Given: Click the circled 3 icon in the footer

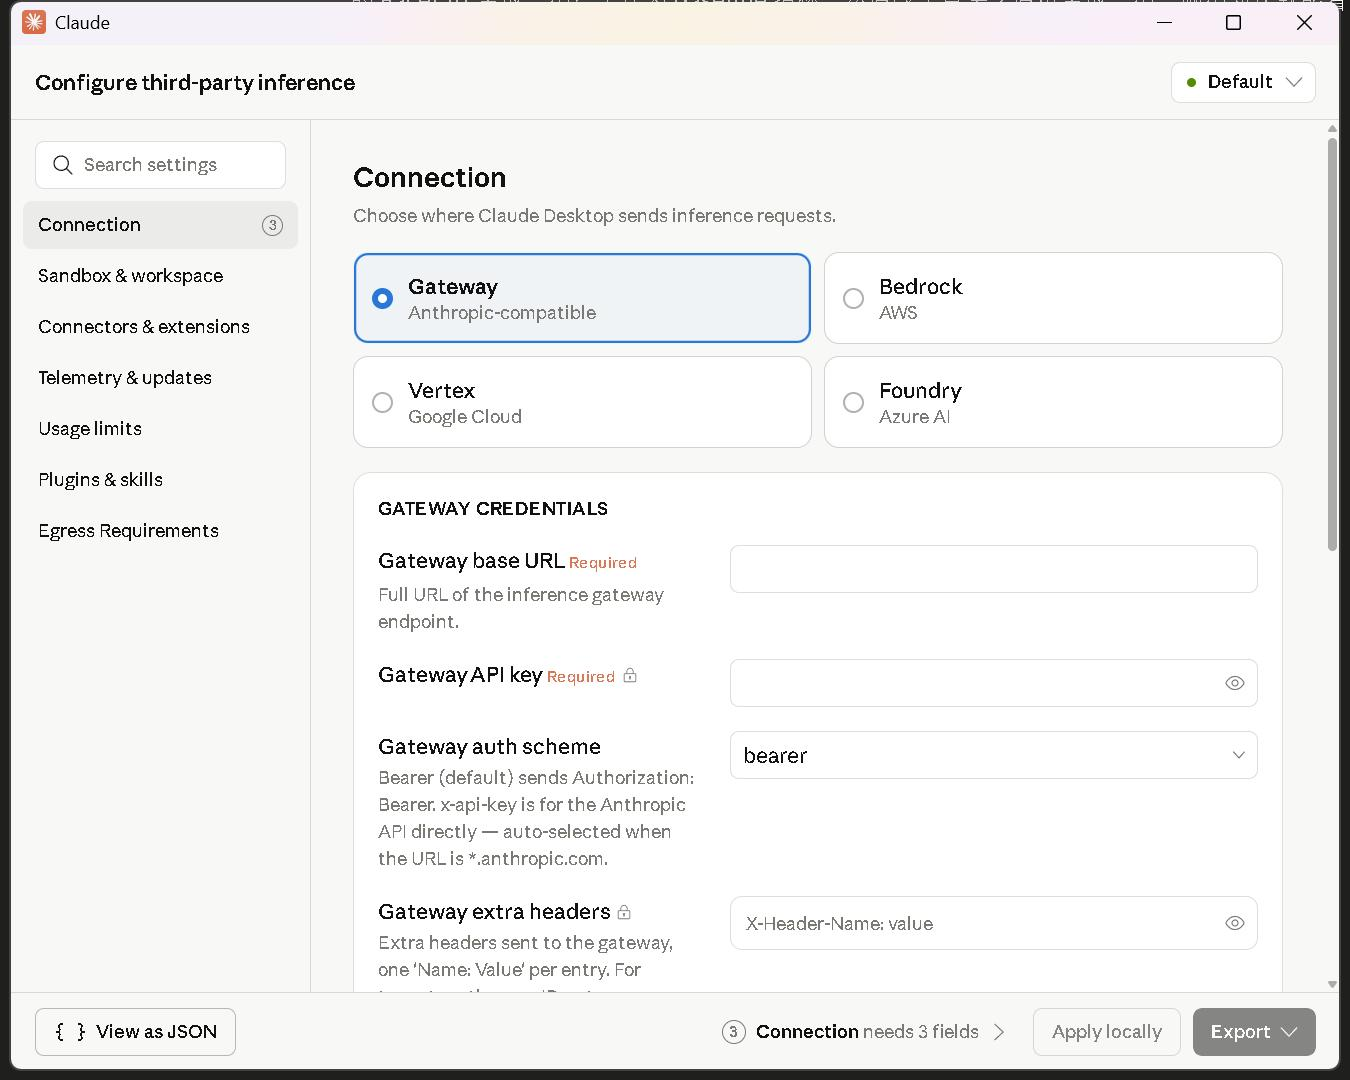Looking at the screenshot, I should point(734,1032).
